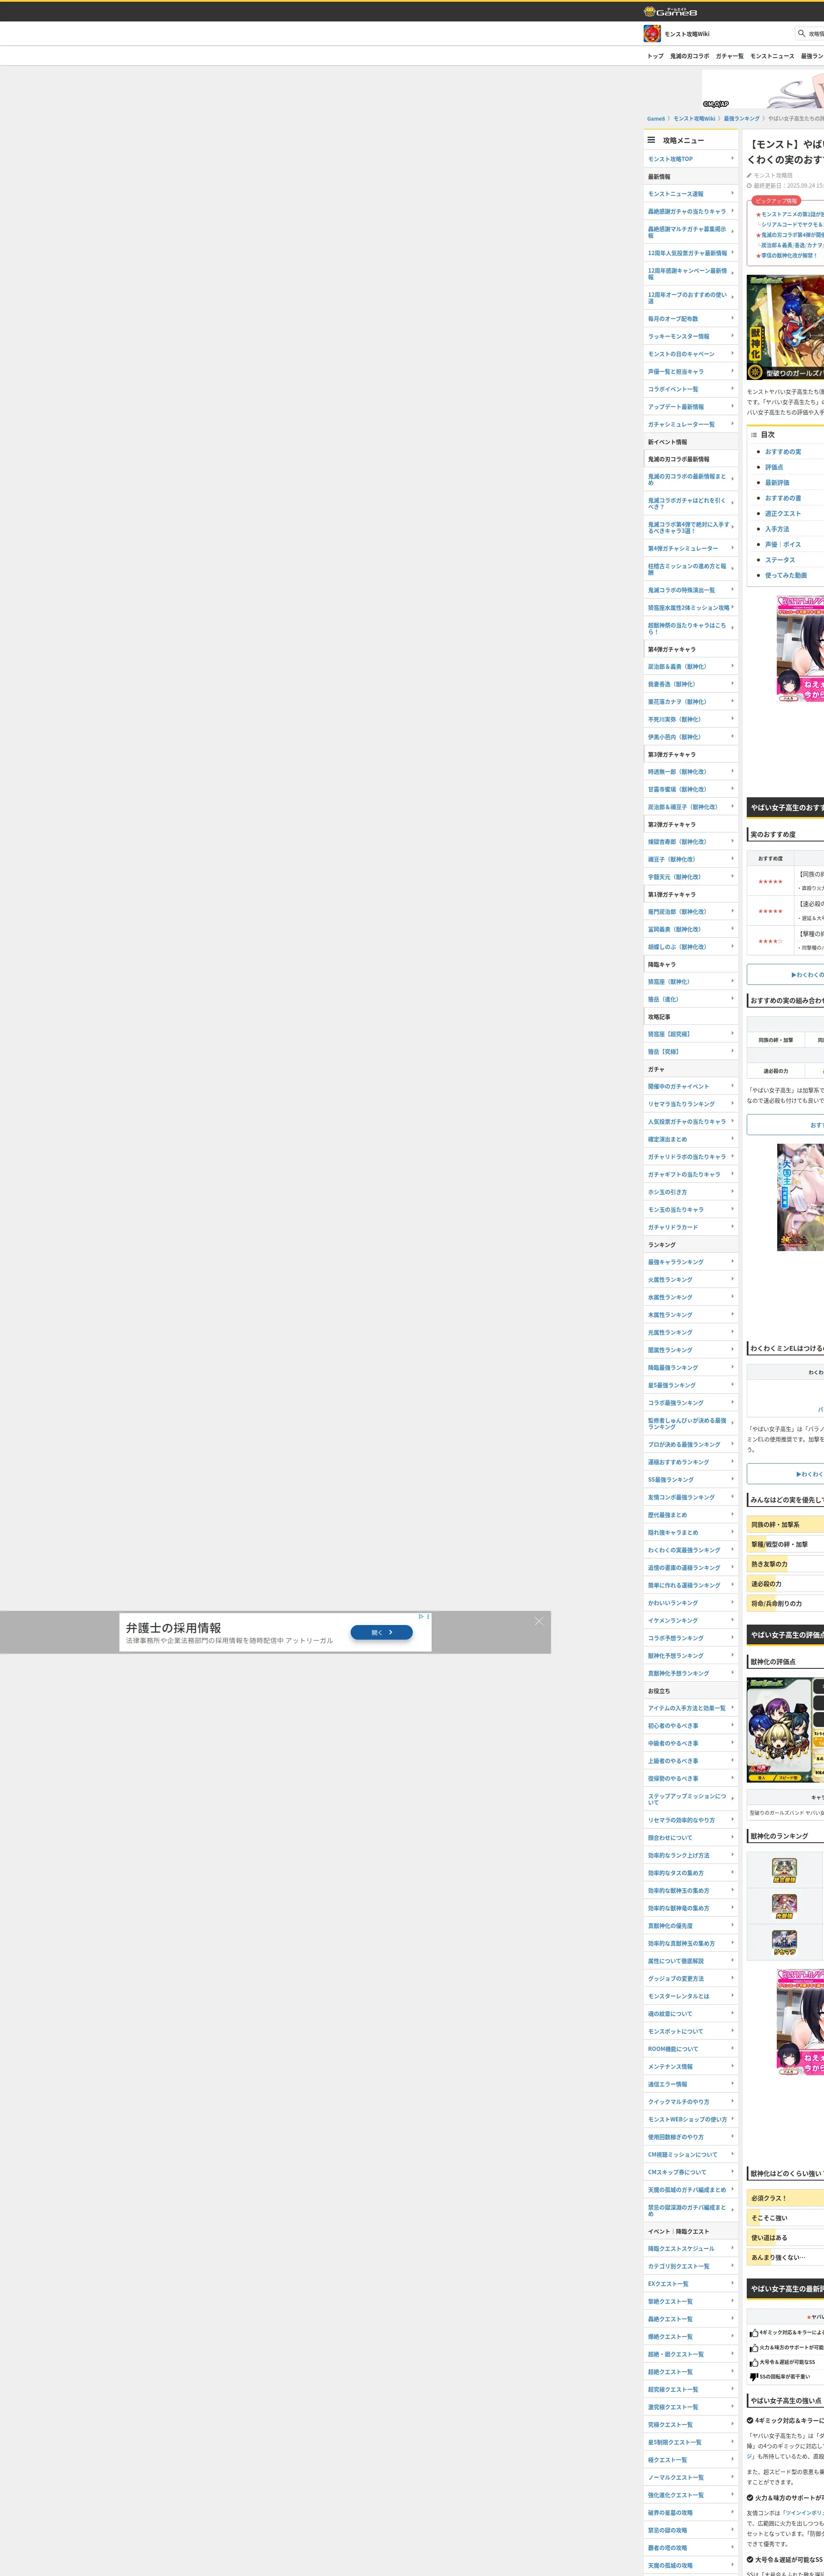Screen dimensions: 824x2576
Task: Click the 最強ランキング breadcrumb link
Action: [x=741, y=119]
